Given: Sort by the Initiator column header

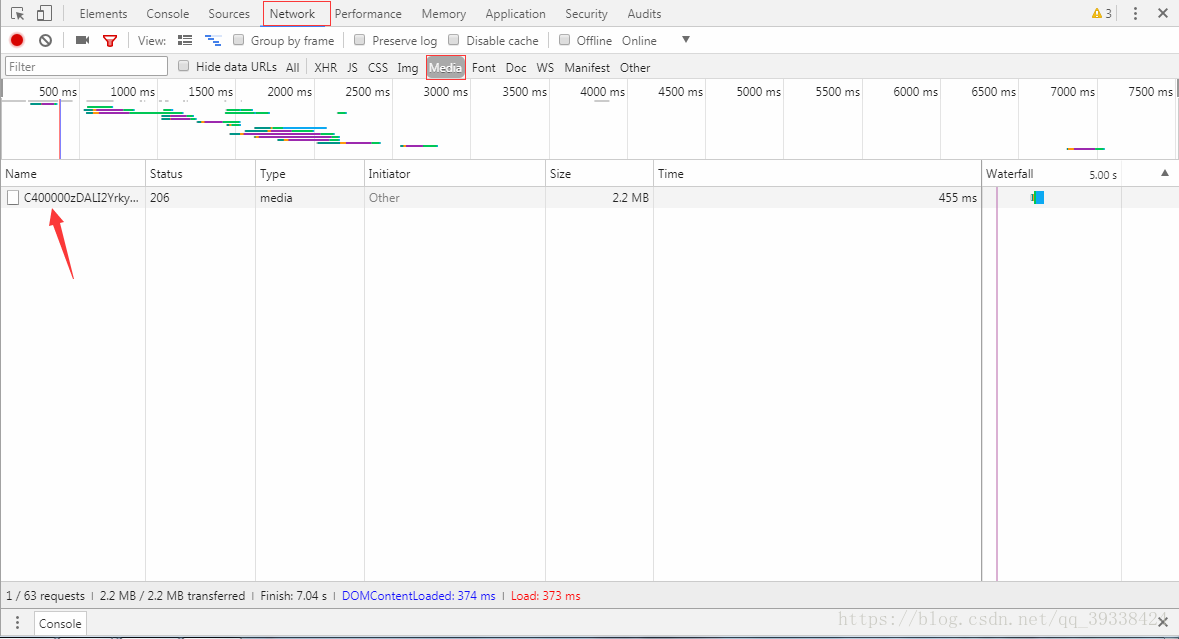Looking at the screenshot, I should pos(455,174).
